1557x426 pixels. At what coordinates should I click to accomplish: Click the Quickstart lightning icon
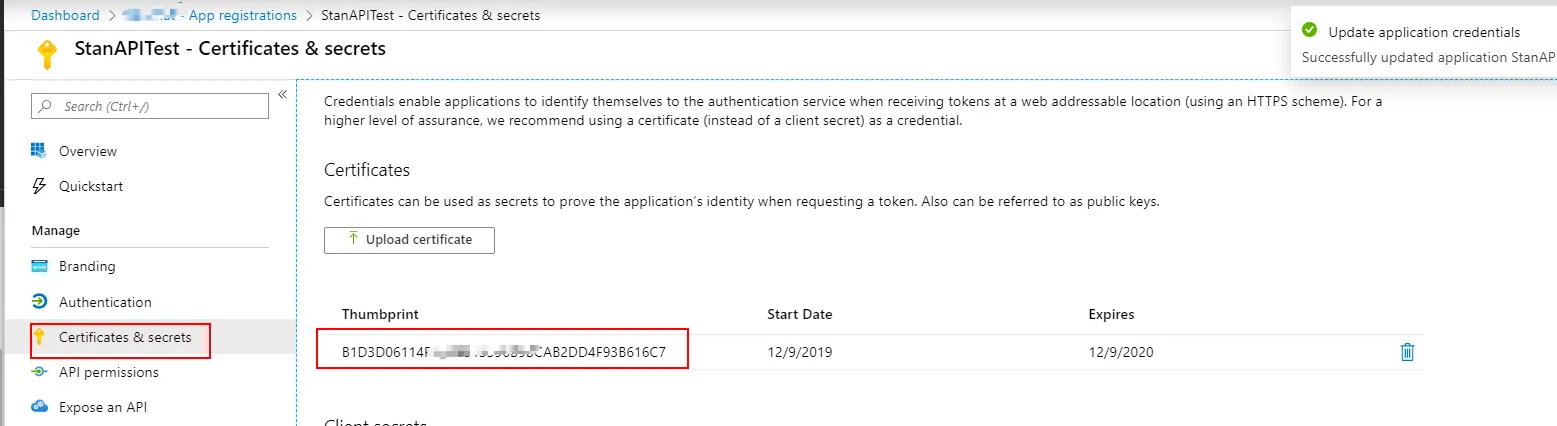(x=40, y=186)
